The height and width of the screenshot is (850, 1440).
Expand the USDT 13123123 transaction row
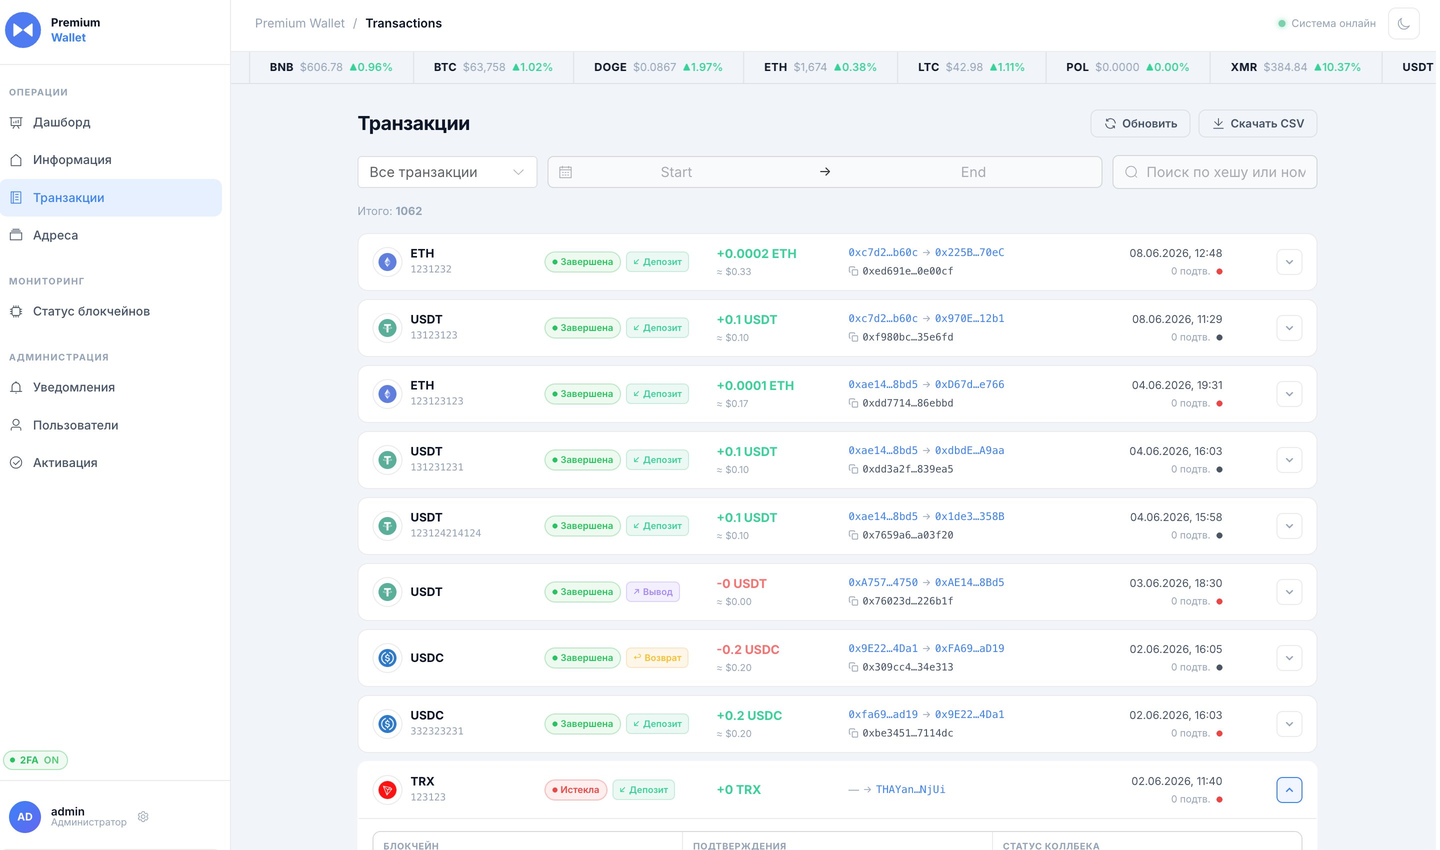click(x=1289, y=328)
